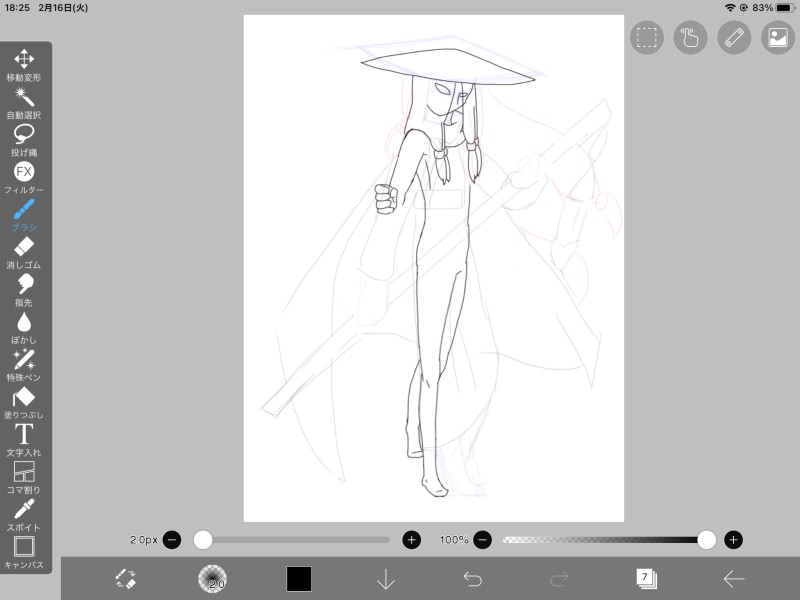Tap the 2月16日(火) date
The image size is (800, 600).
[63, 8]
